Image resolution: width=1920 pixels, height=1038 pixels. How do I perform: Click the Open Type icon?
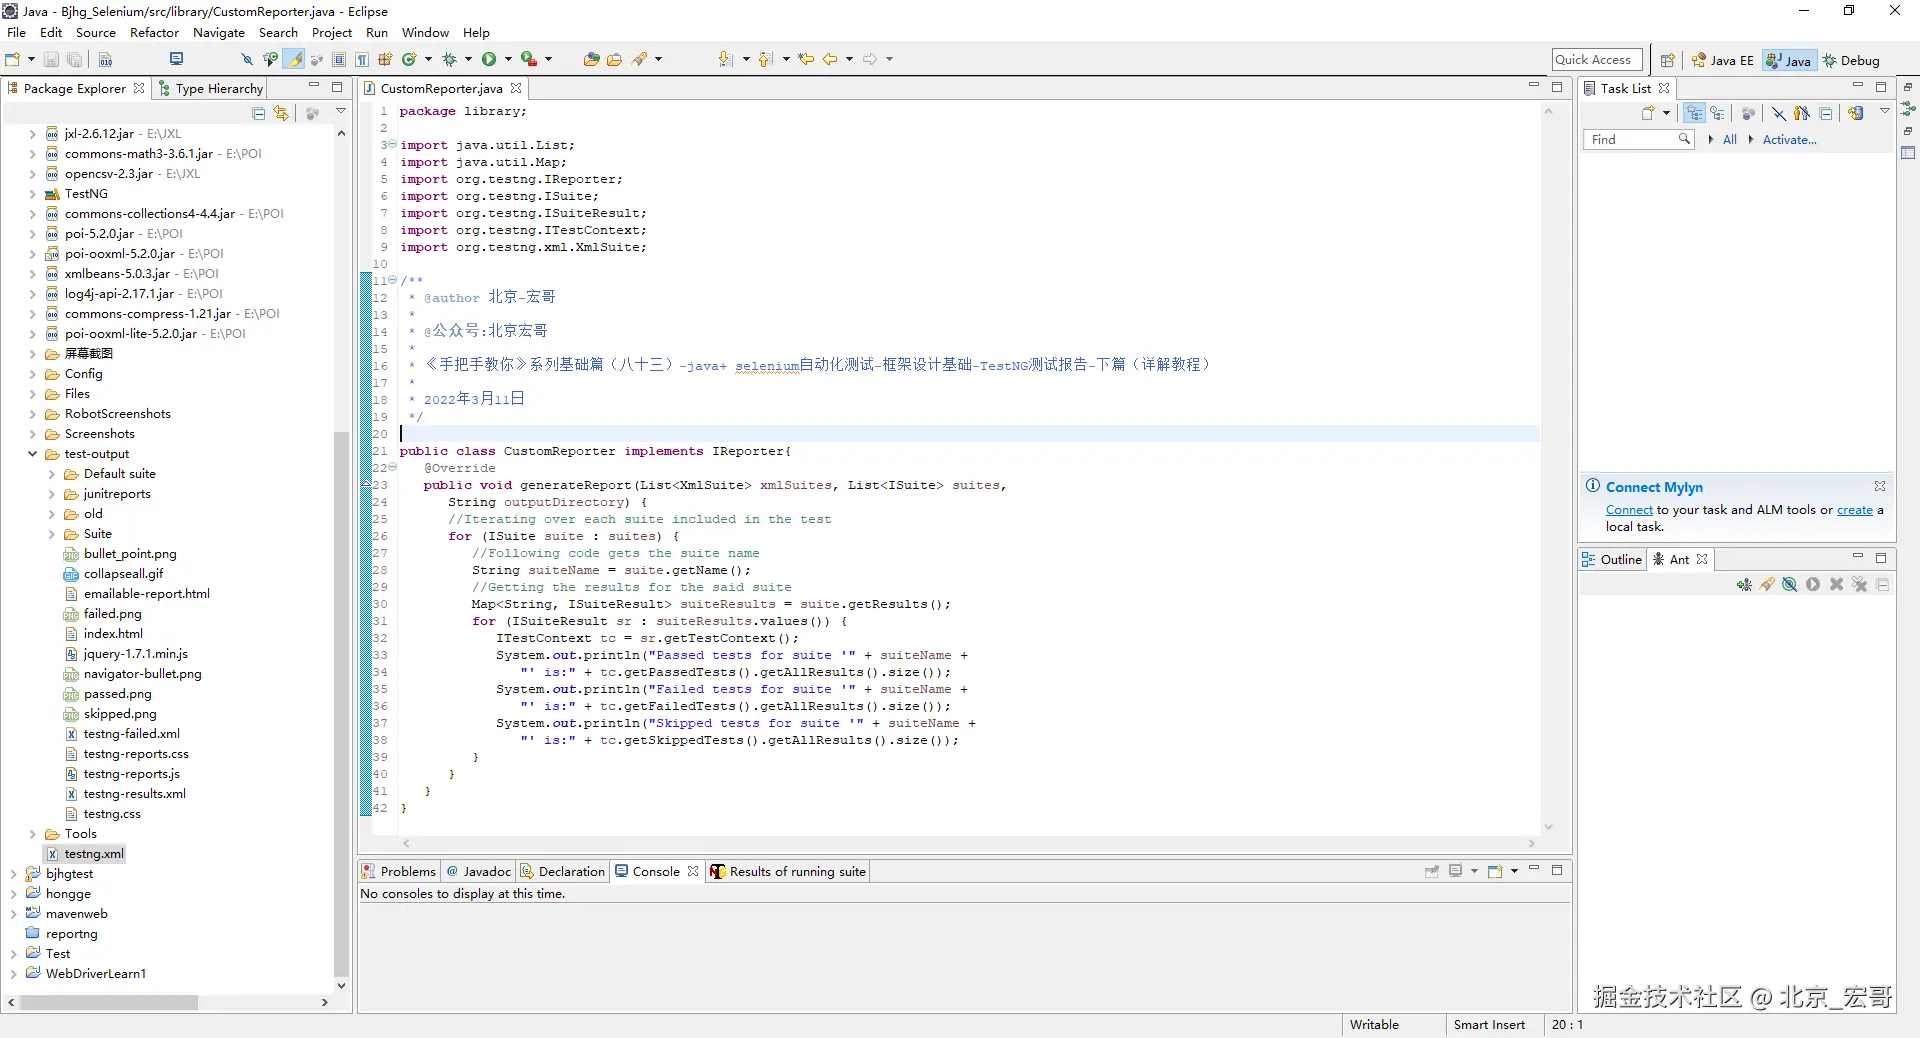click(591, 60)
